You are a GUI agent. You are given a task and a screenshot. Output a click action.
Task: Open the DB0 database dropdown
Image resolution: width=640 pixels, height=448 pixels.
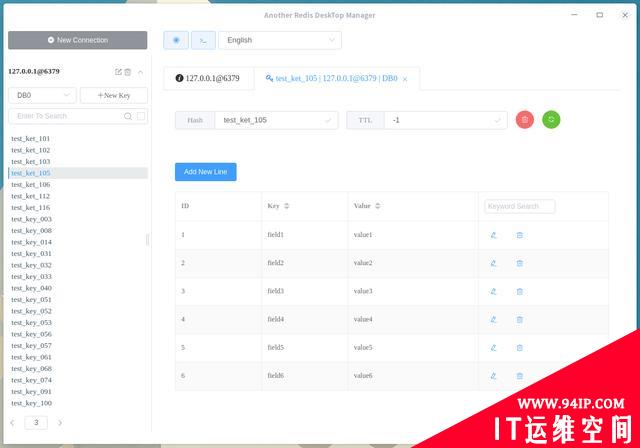point(42,95)
